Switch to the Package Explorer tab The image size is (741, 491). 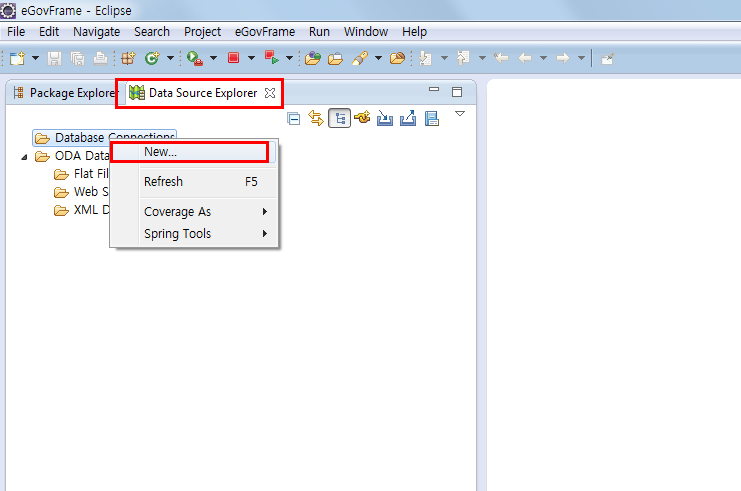[x=64, y=93]
